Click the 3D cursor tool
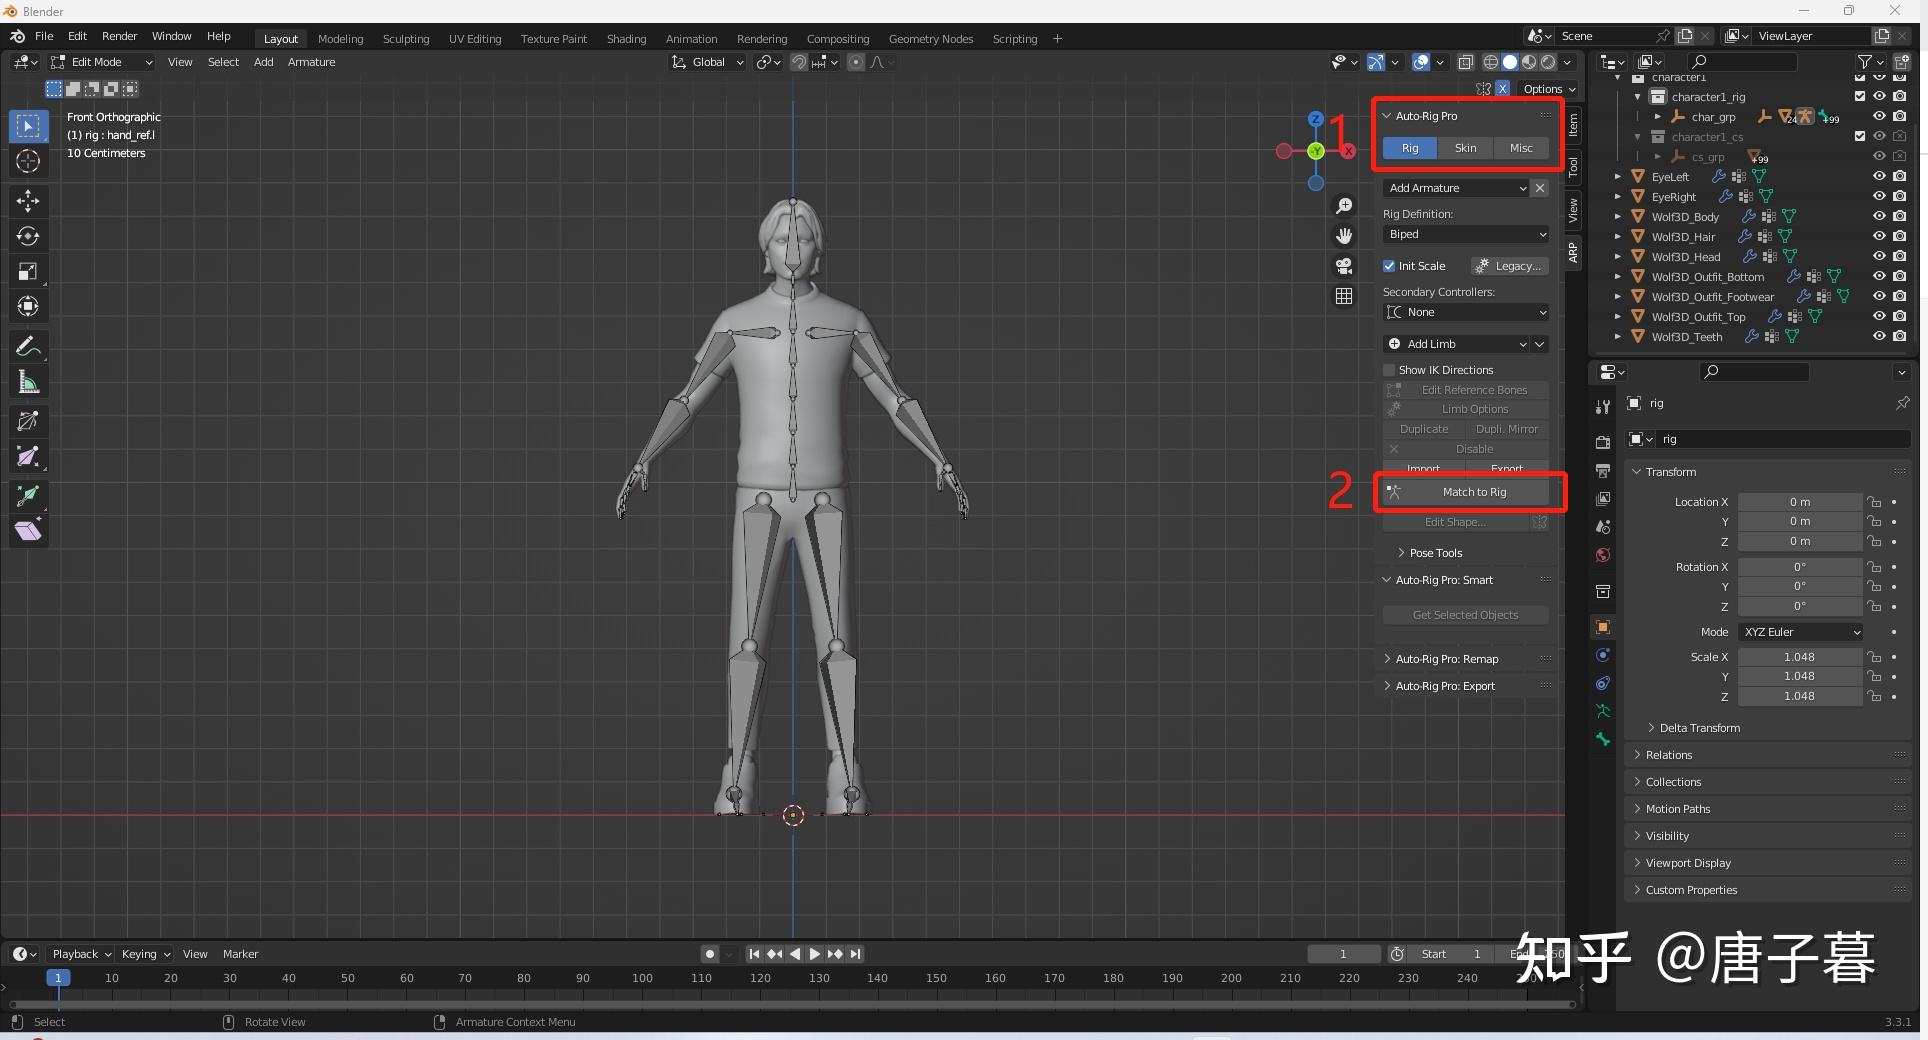This screenshot has width=1928, height=1040. [28, 161]
